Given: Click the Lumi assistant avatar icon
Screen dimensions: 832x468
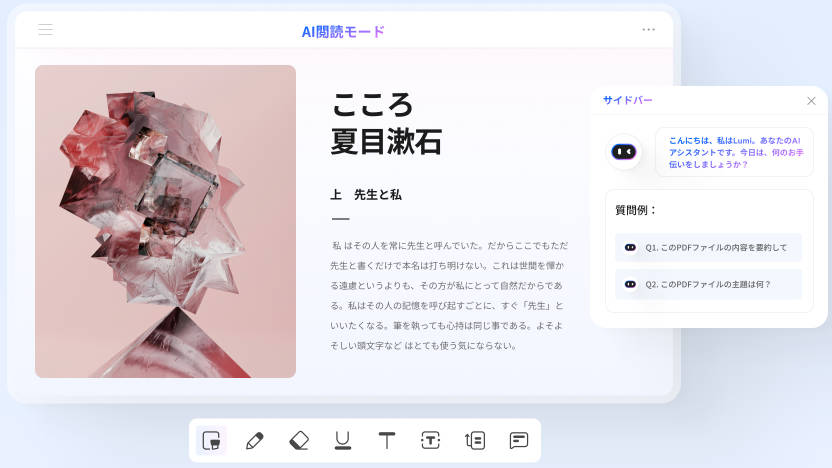Looking at the screenshot, I should 624,152.
